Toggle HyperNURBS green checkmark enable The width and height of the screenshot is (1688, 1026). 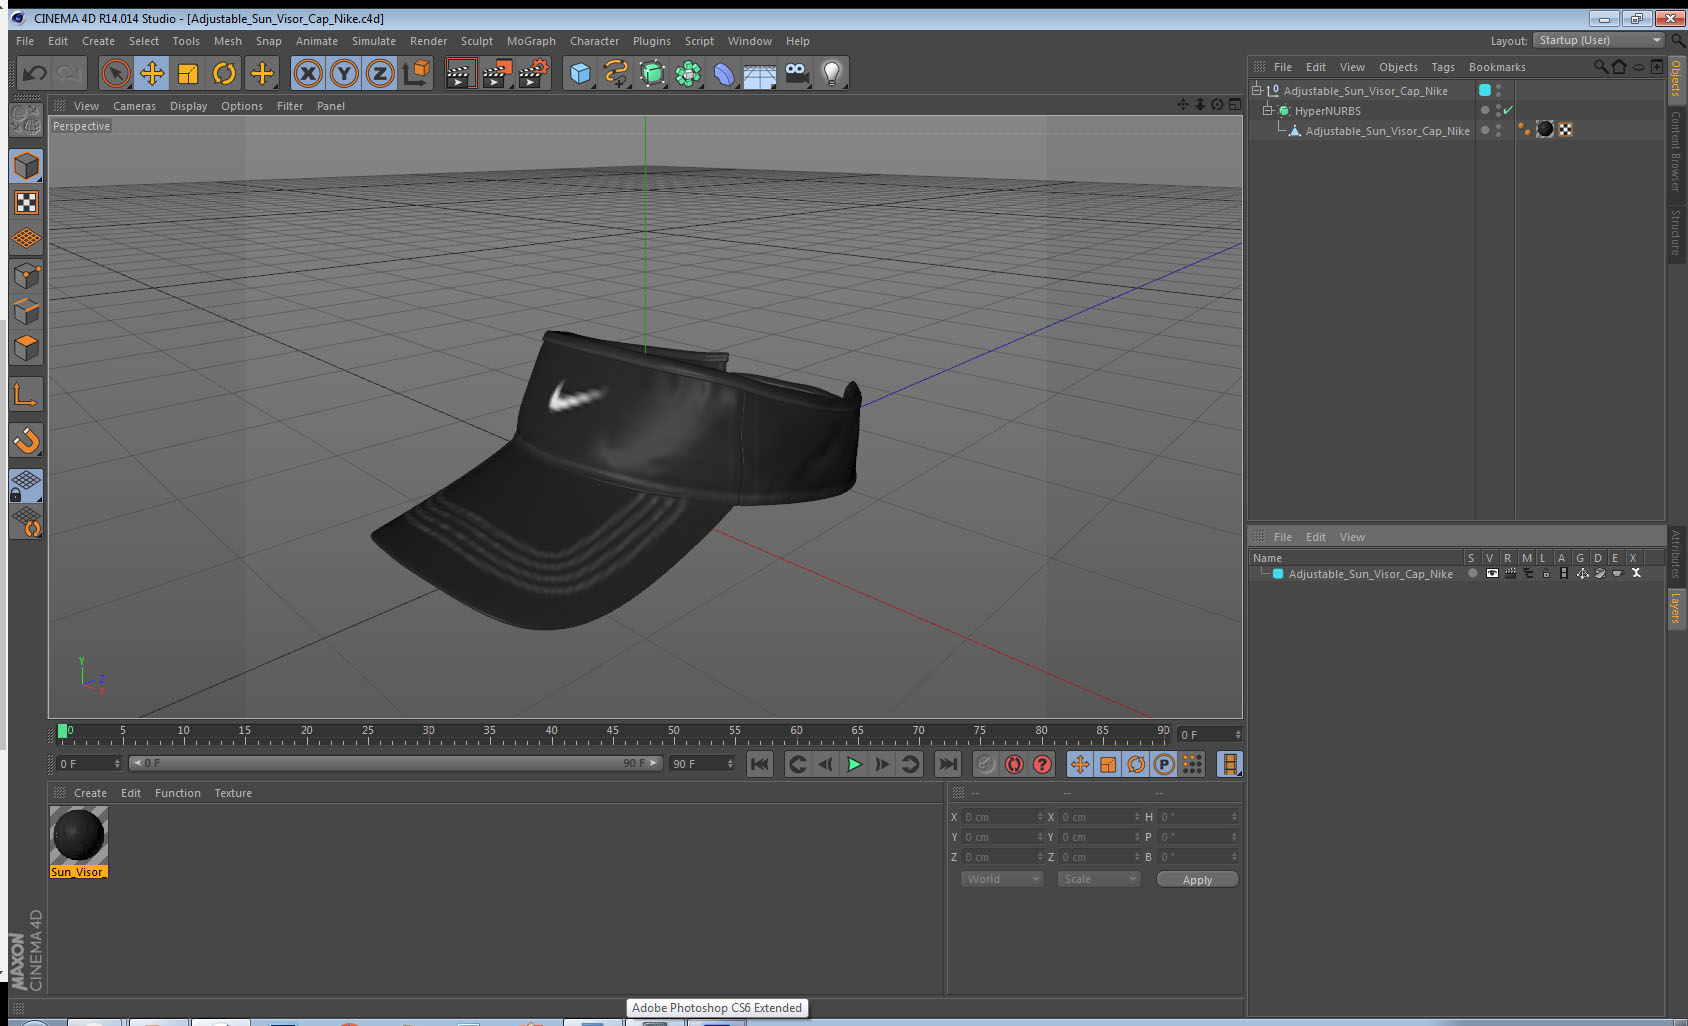point(1508,110)
